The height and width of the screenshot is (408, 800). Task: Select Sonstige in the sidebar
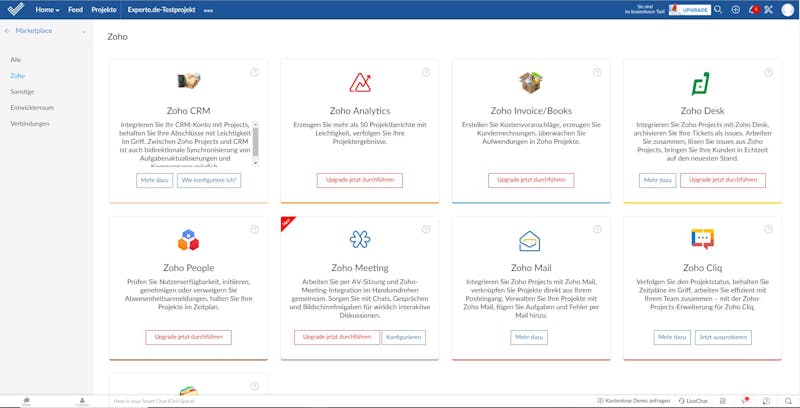click(x=22, y=92)
